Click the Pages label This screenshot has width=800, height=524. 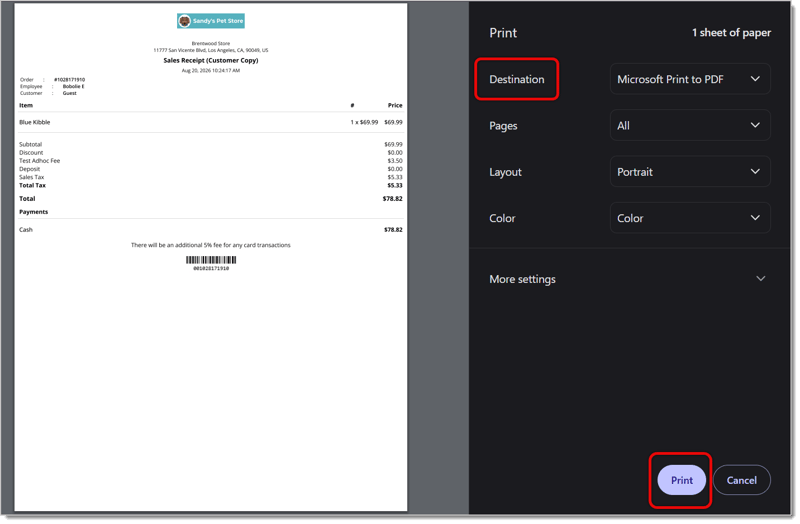click(x=505, y=126)
